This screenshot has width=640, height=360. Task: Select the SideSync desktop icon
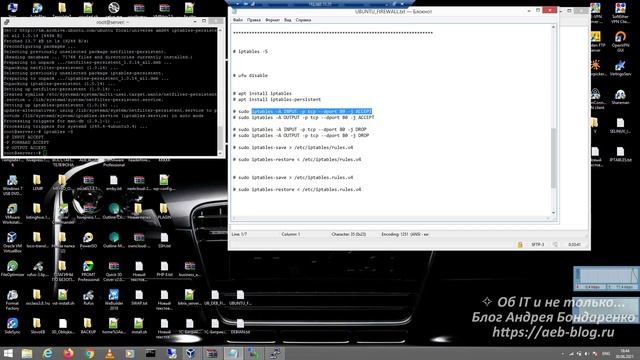(x=12, y=326)
